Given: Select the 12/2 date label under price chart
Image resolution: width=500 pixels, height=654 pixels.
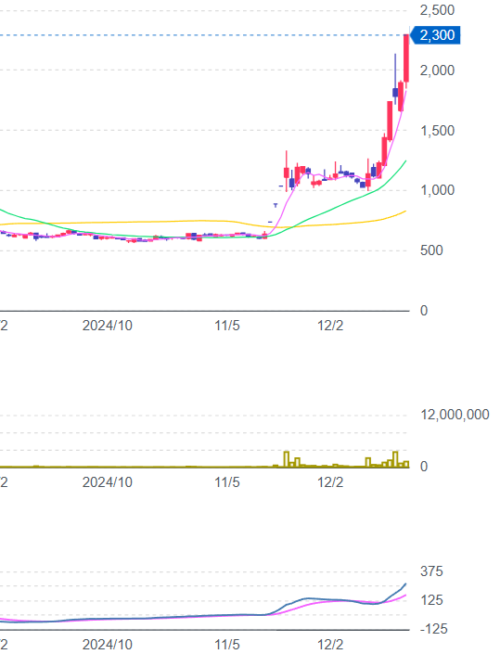Looking at the screenshot, I should tap(330, 325).
